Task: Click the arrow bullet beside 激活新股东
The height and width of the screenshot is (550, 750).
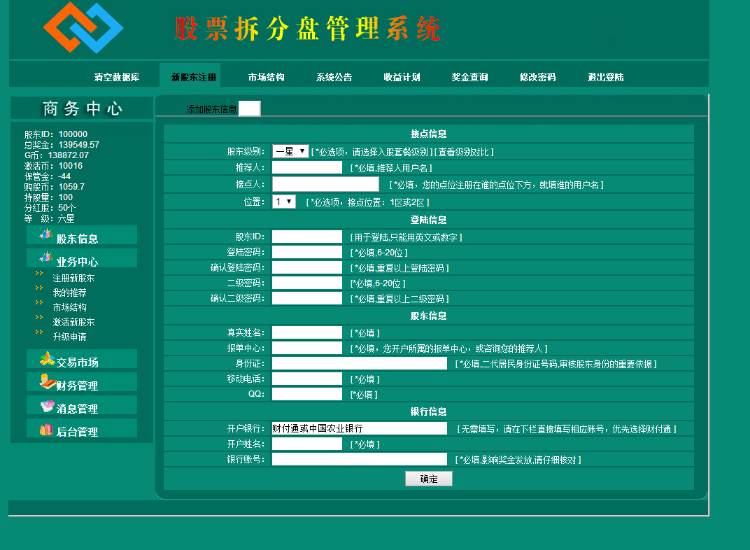Action: tap(39, 318)
